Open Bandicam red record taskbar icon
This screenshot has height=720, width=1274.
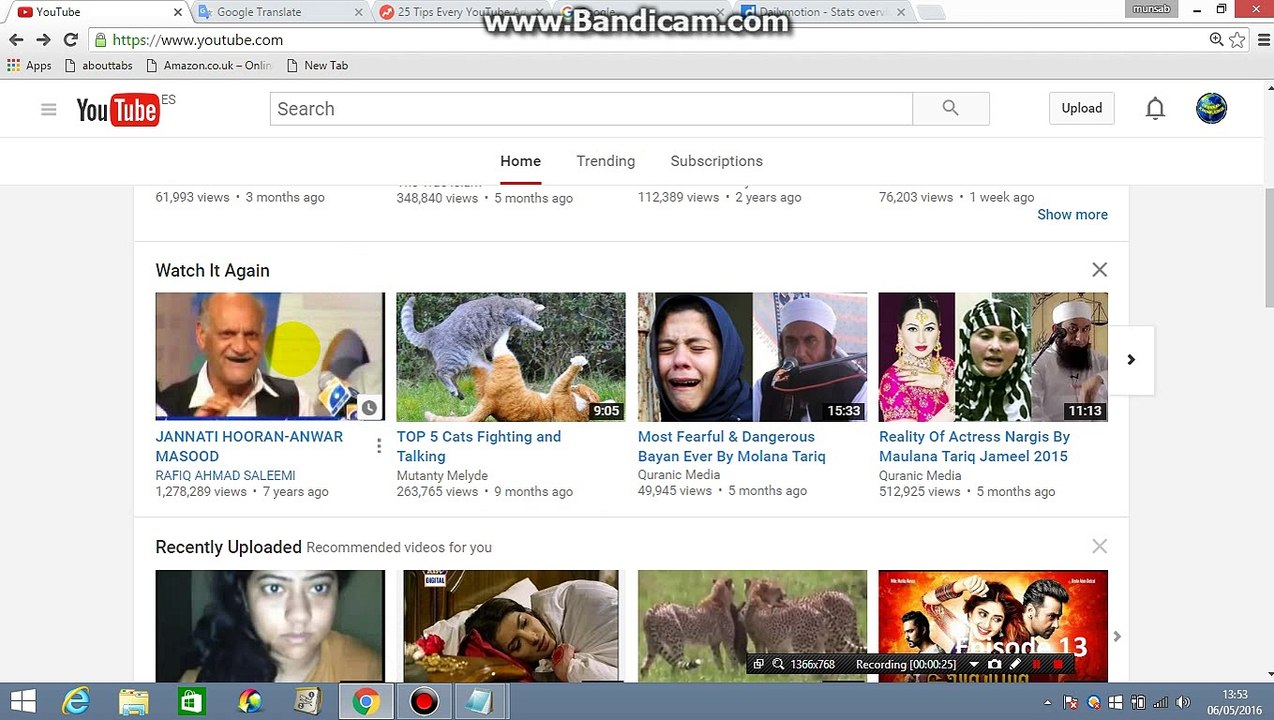424,702
